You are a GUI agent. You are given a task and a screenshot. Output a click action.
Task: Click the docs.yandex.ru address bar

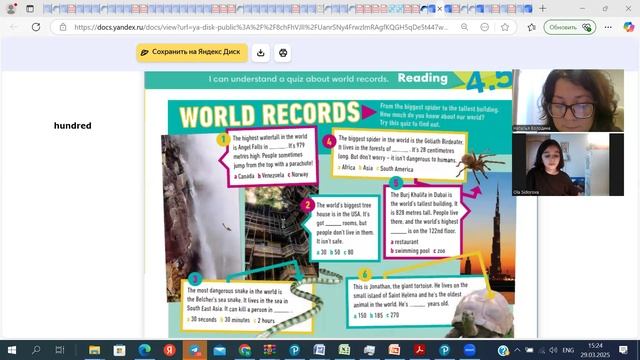tap(261, 27)
